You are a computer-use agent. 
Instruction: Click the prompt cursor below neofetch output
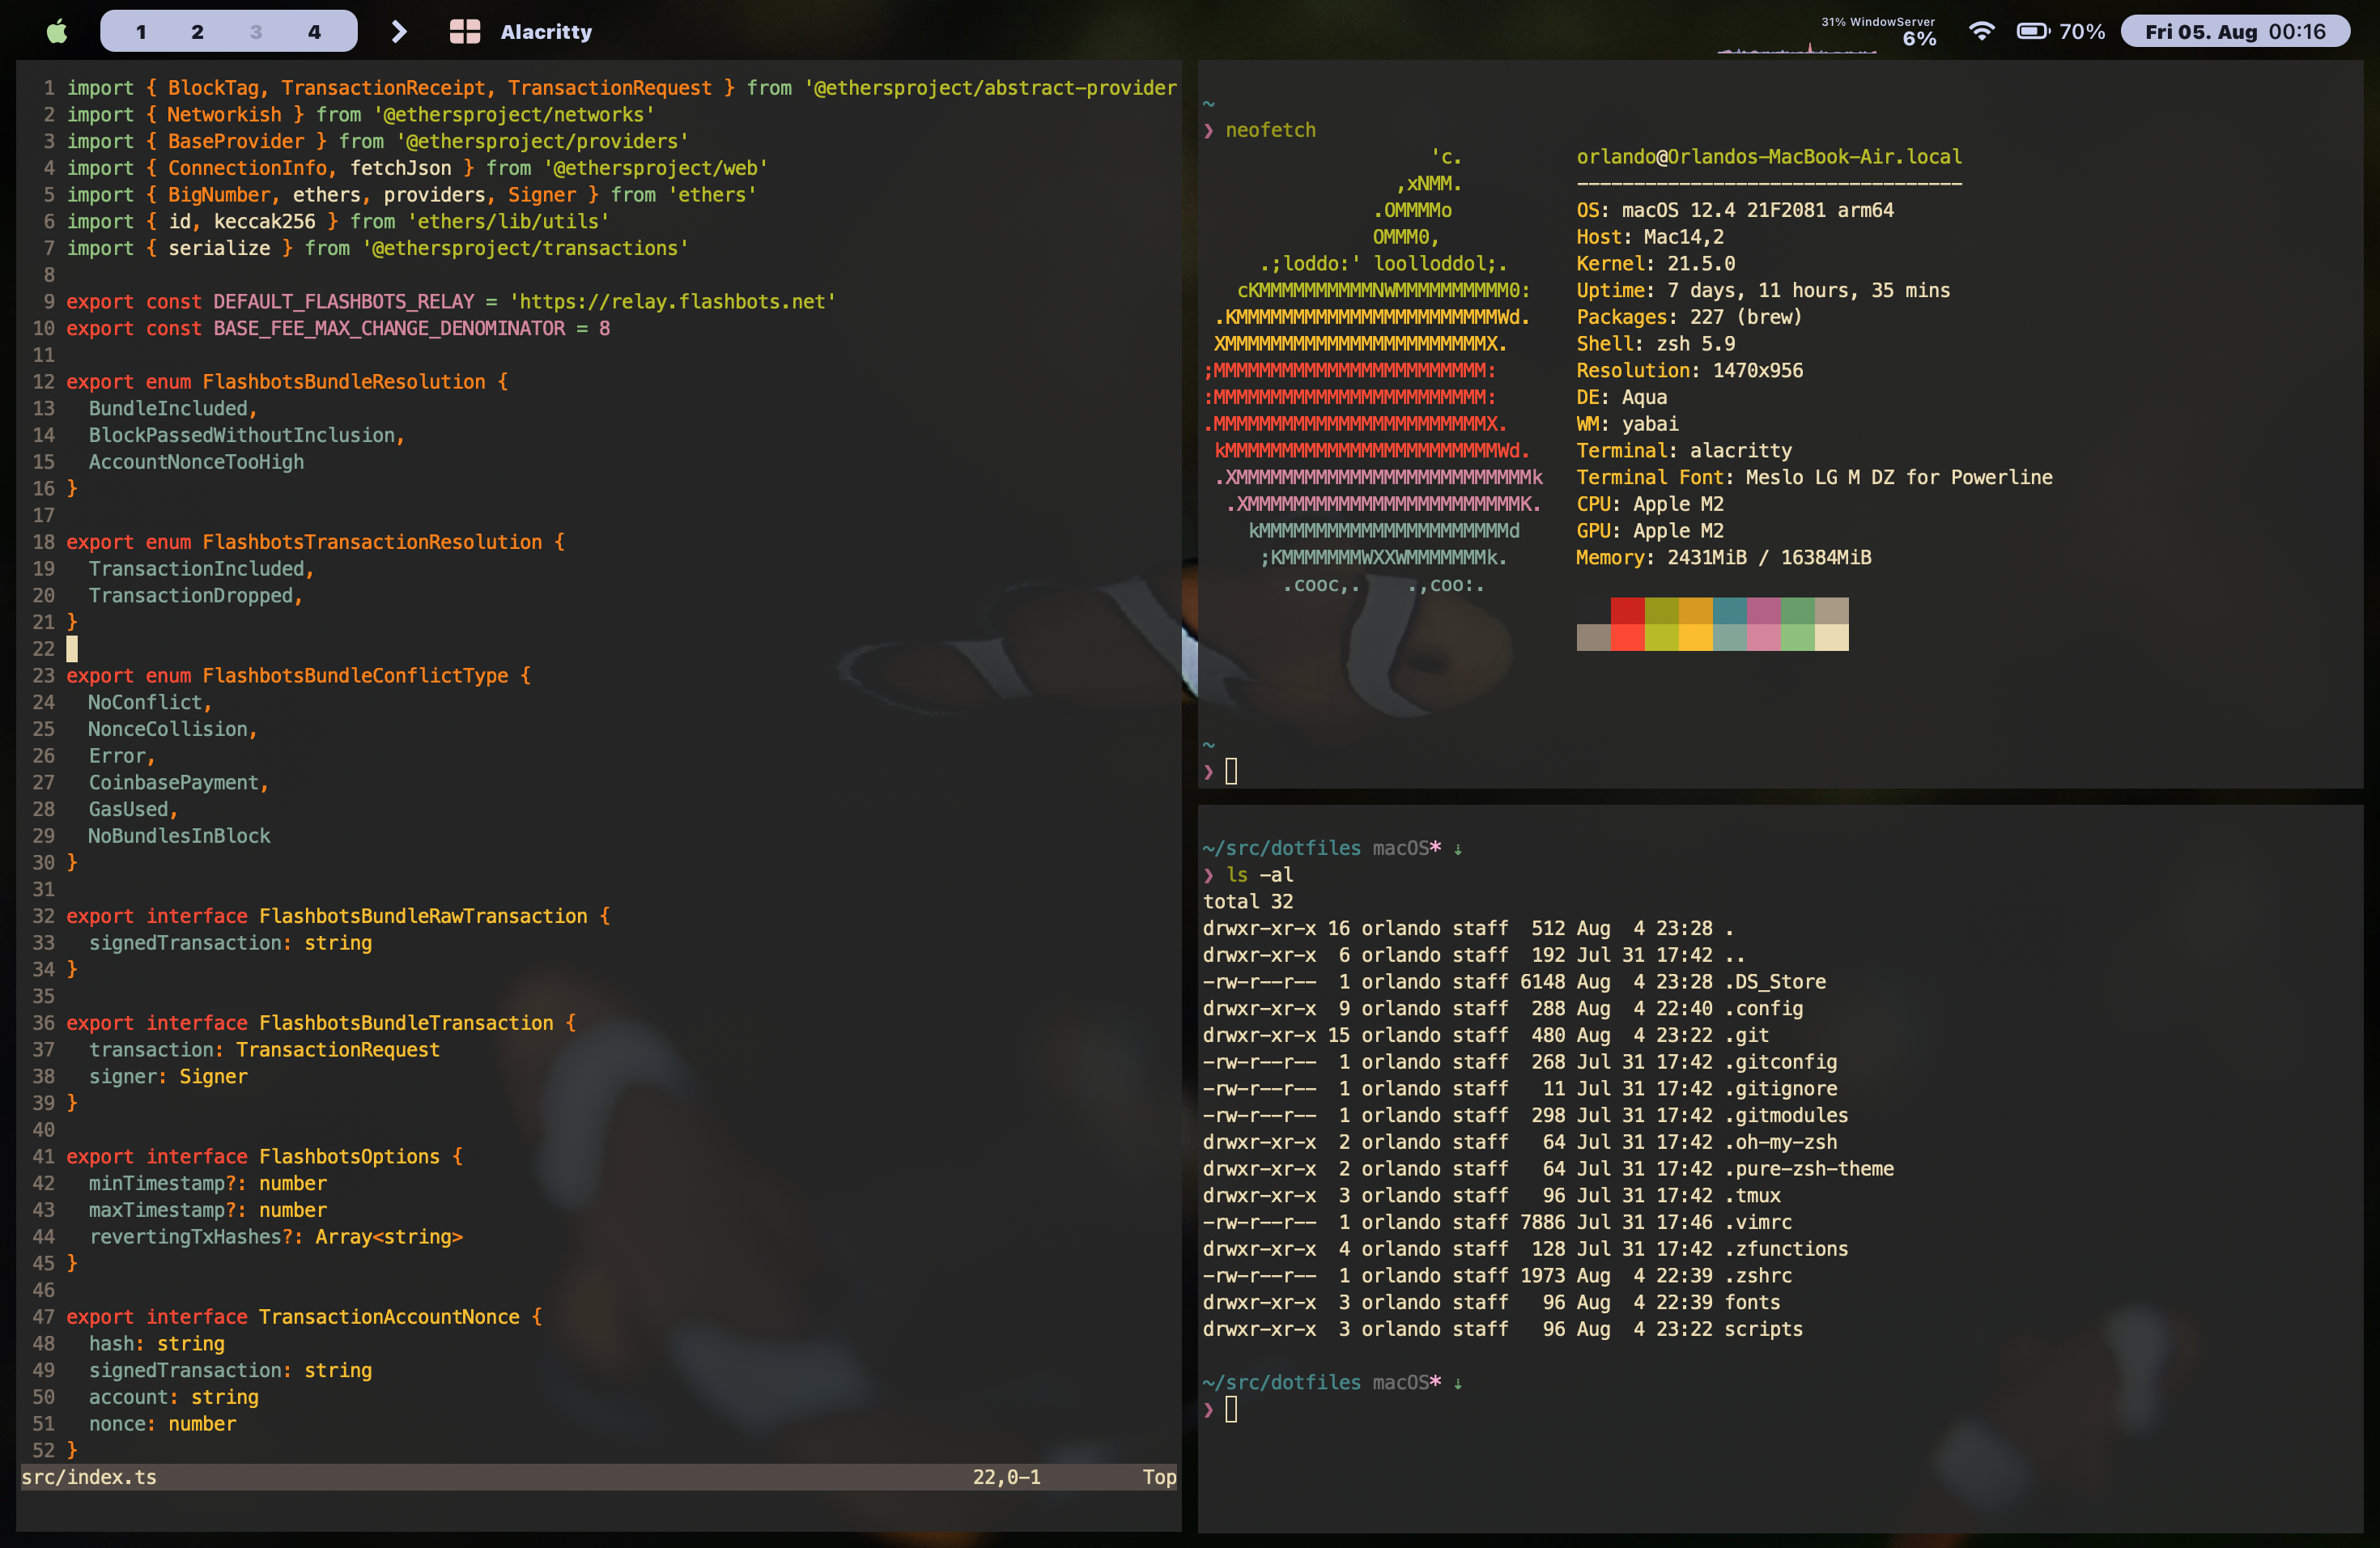pos(1231,771)
